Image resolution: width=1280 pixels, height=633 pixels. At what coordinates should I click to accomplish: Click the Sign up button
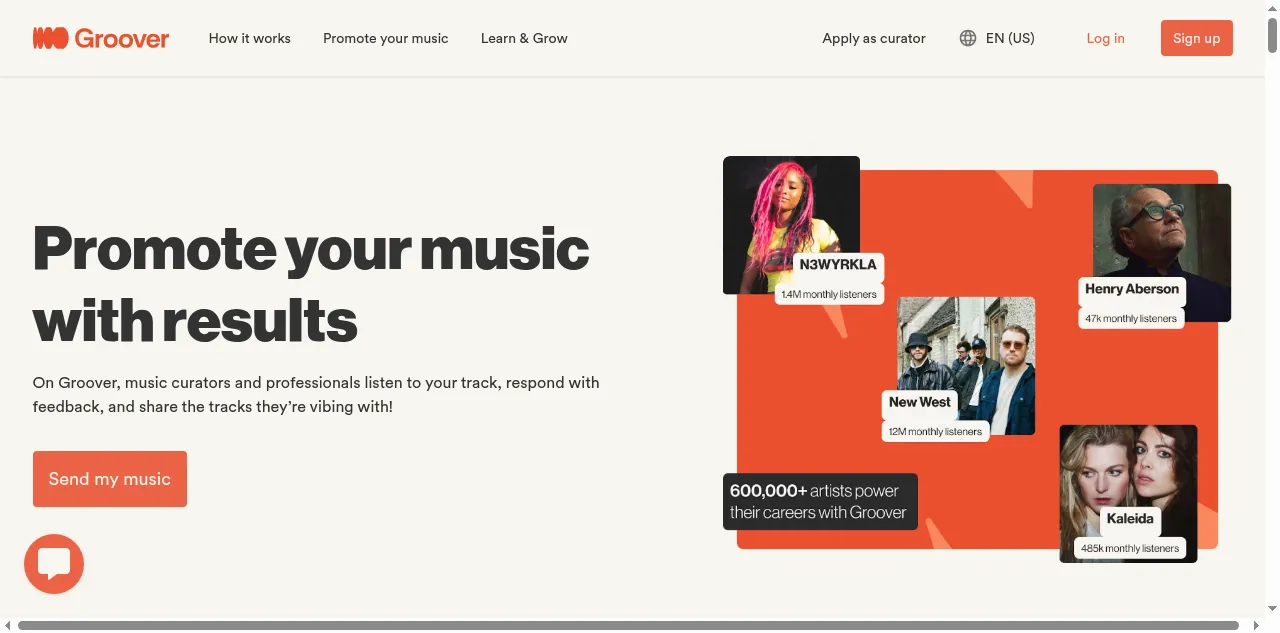tap(1197, 38)
